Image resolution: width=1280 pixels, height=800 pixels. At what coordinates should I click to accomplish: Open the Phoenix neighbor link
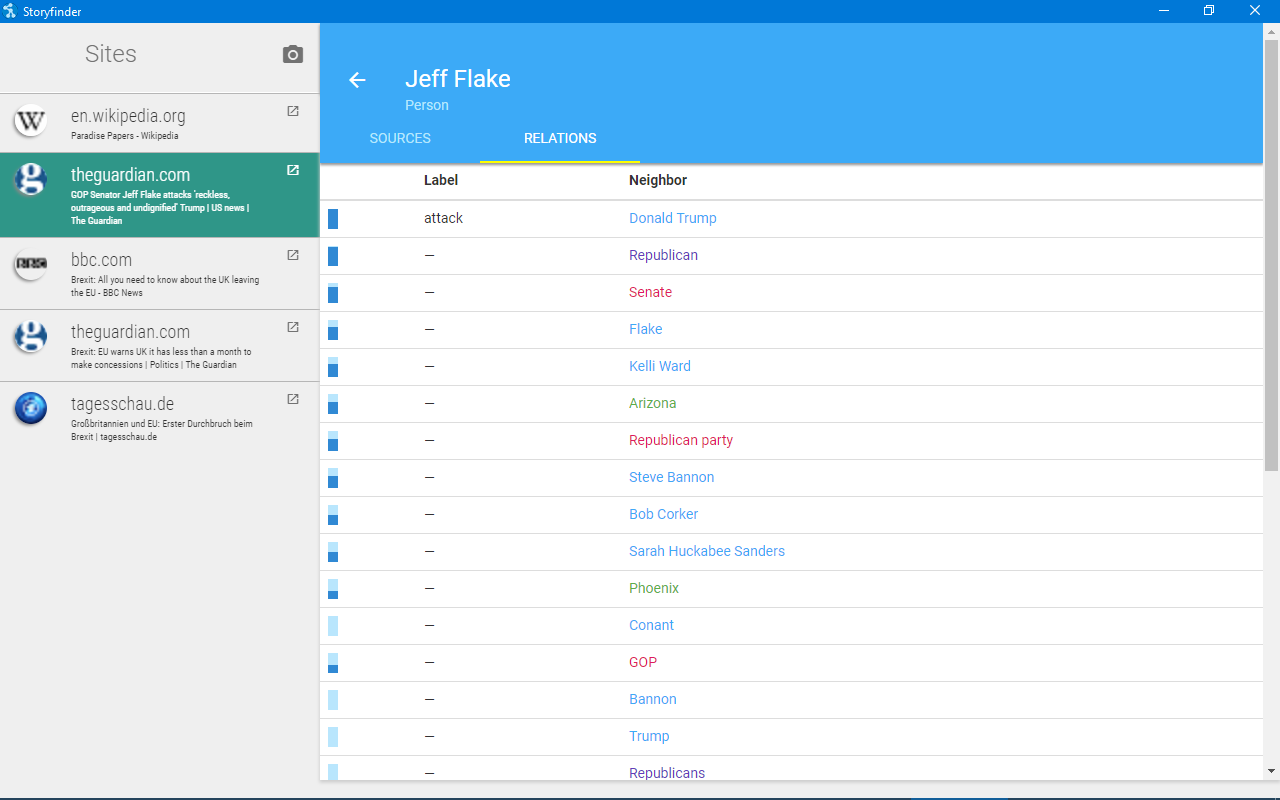(654, 588)
